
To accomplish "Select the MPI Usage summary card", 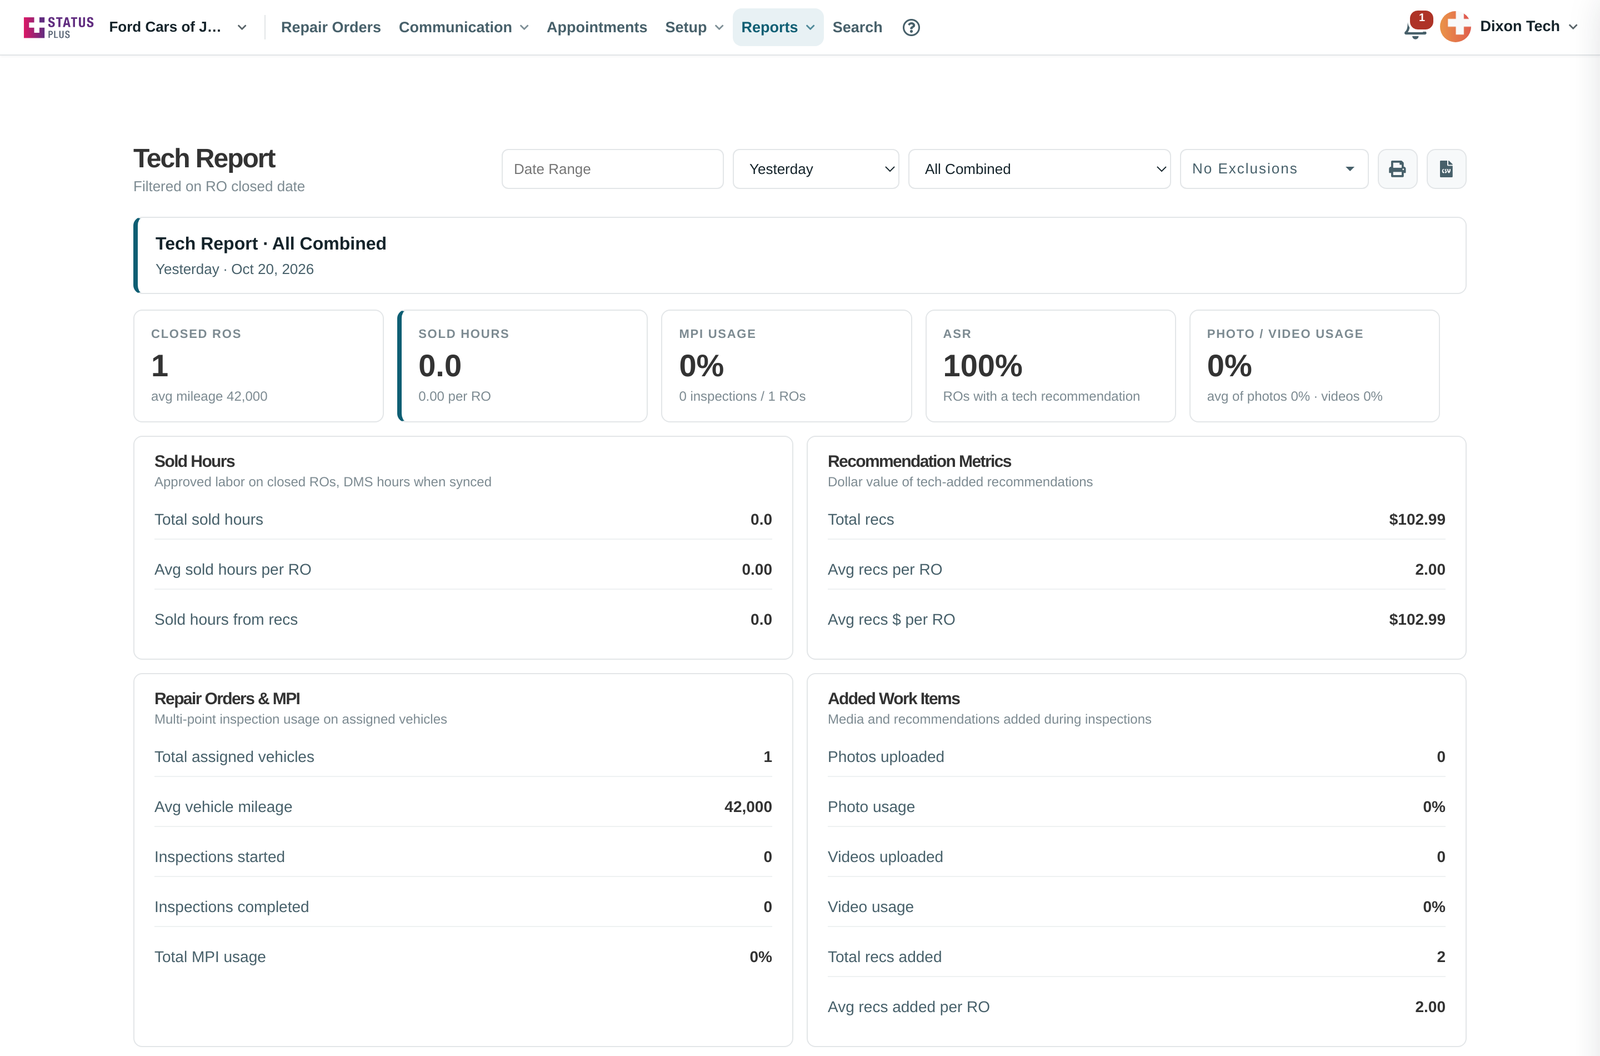I will tap(786, 366).
